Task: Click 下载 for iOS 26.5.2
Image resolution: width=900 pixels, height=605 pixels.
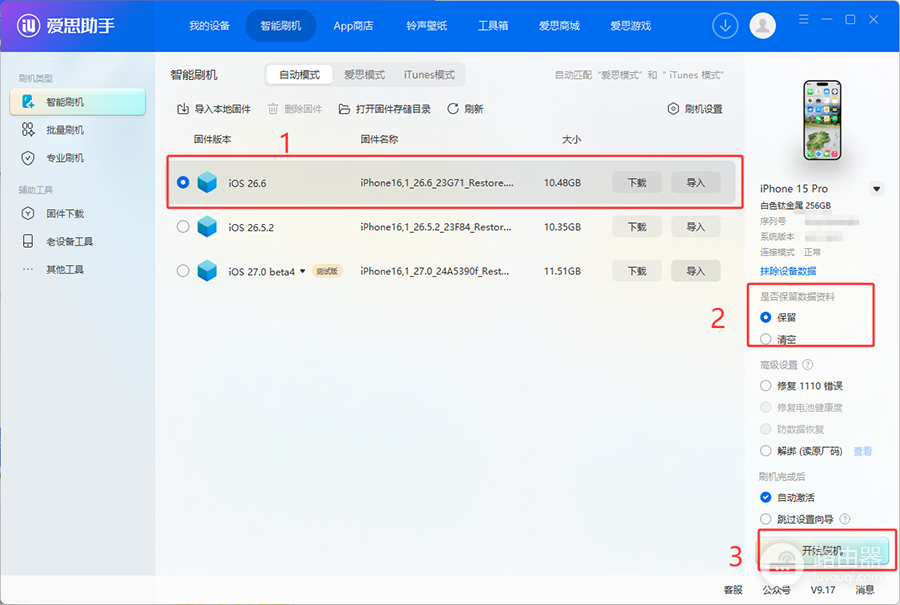Action: point(637,227)
